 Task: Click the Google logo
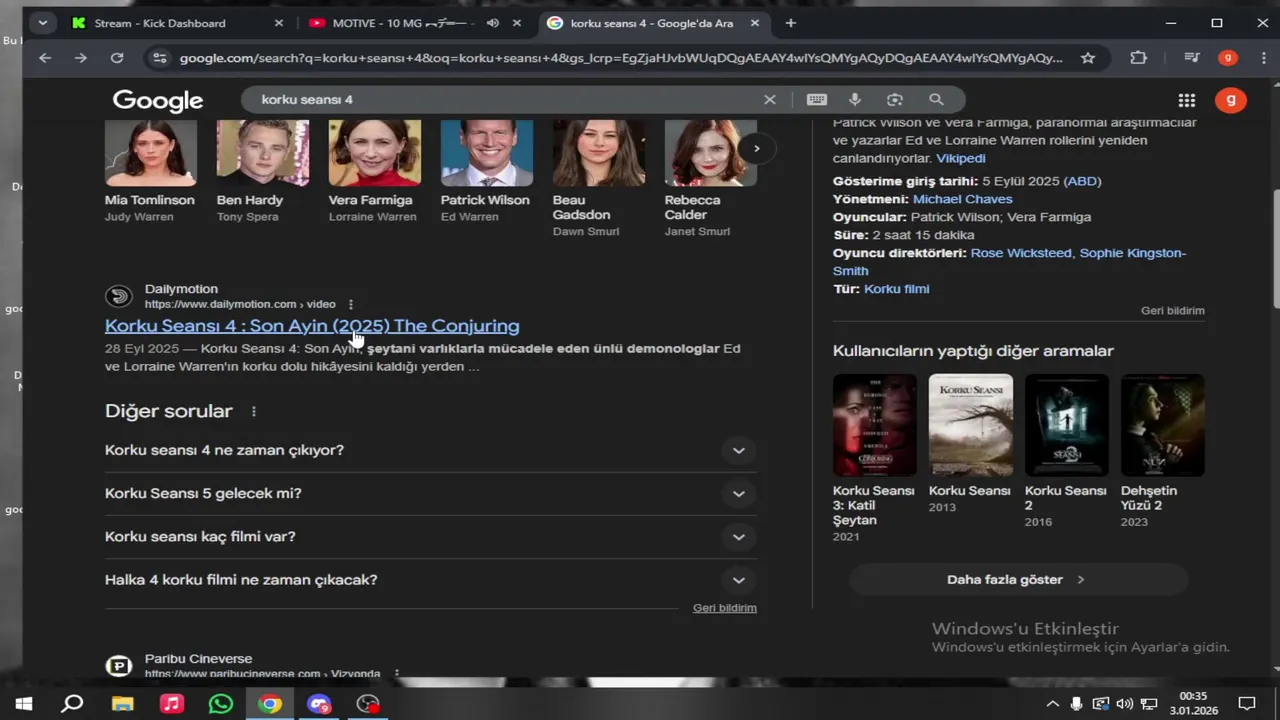click(158, 100)
